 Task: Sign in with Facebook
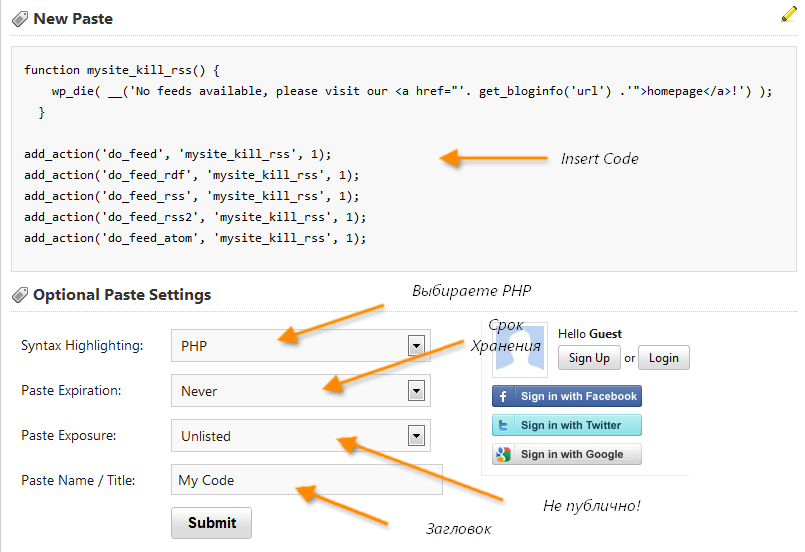(x=567, y=396)
